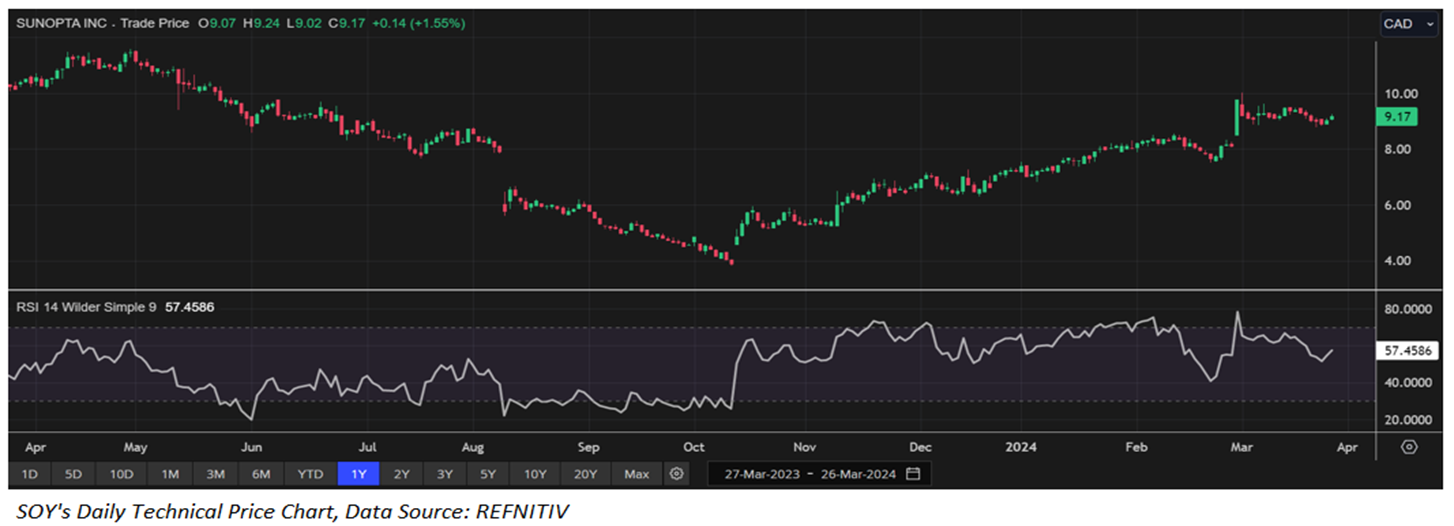Select the 10D time range
1454x526 pixels.
[123, 473]
